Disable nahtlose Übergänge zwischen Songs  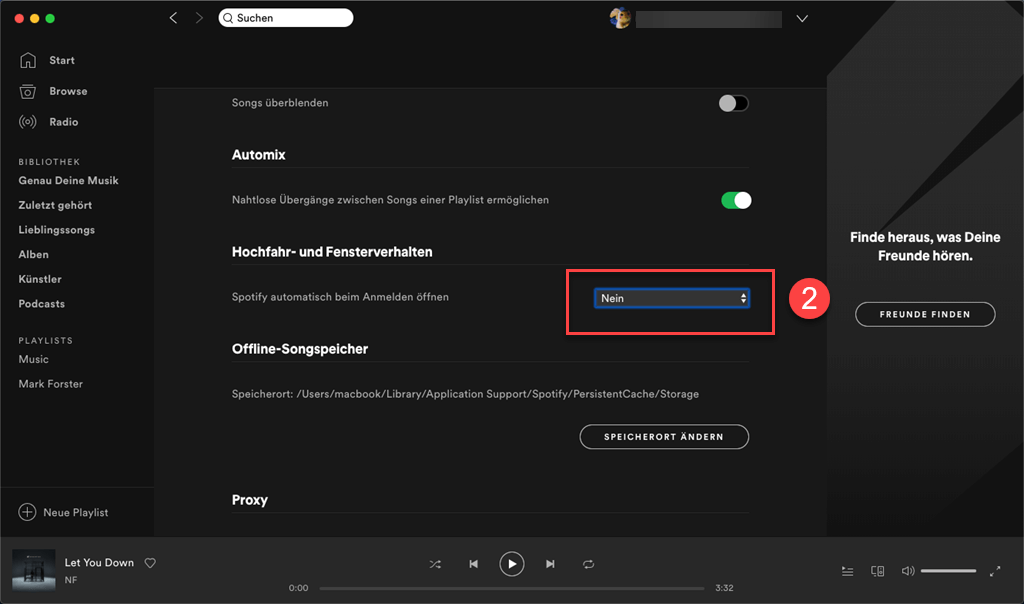click(x=737, y=200)
